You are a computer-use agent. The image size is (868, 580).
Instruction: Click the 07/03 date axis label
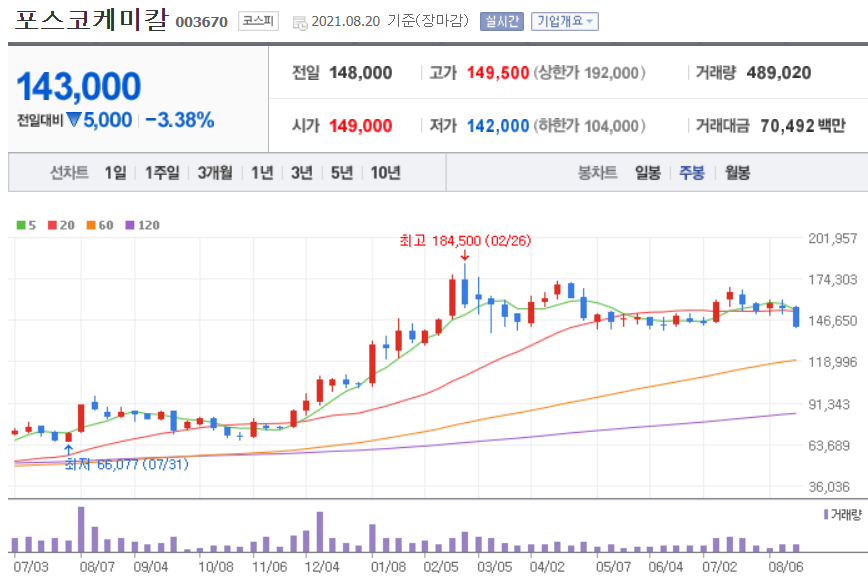[x=31, y=567]
